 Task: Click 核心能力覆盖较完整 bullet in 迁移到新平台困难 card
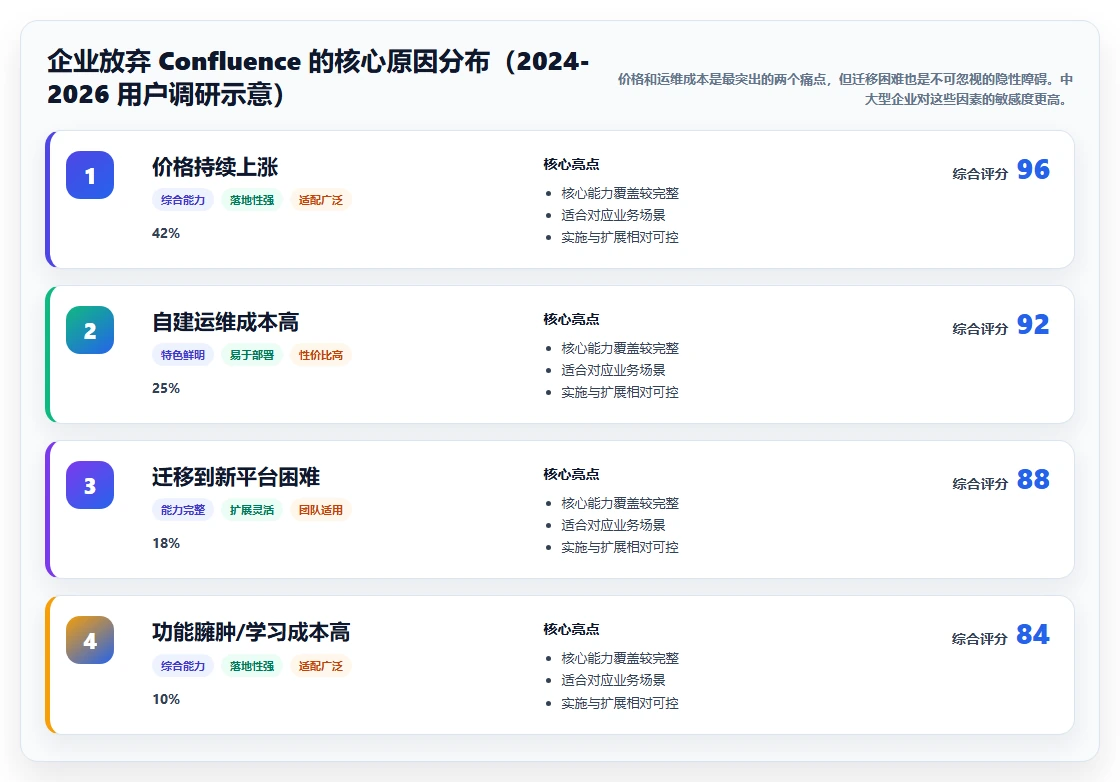click(619, 503)
